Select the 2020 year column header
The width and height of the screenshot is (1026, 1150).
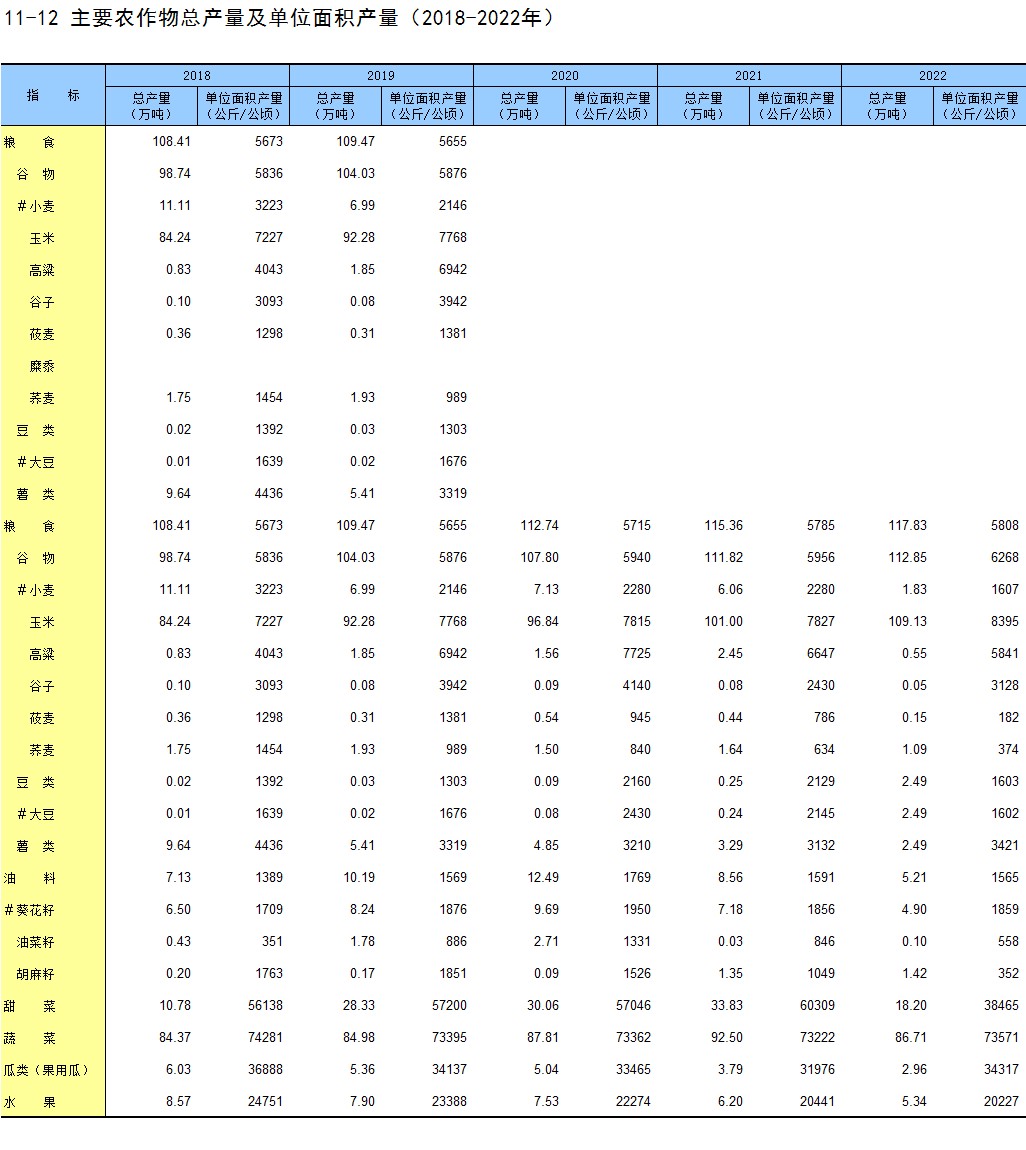click(x=565, y=76)
